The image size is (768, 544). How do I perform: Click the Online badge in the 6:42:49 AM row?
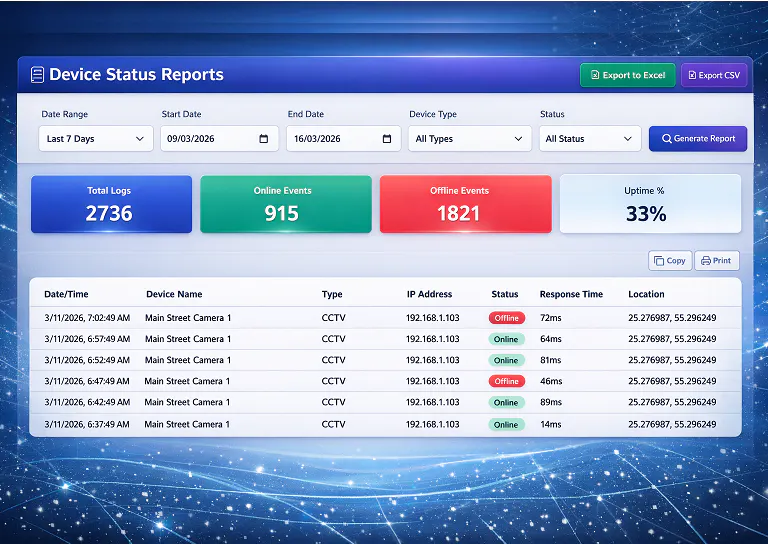pyautogui.click(x=506, y=402)
